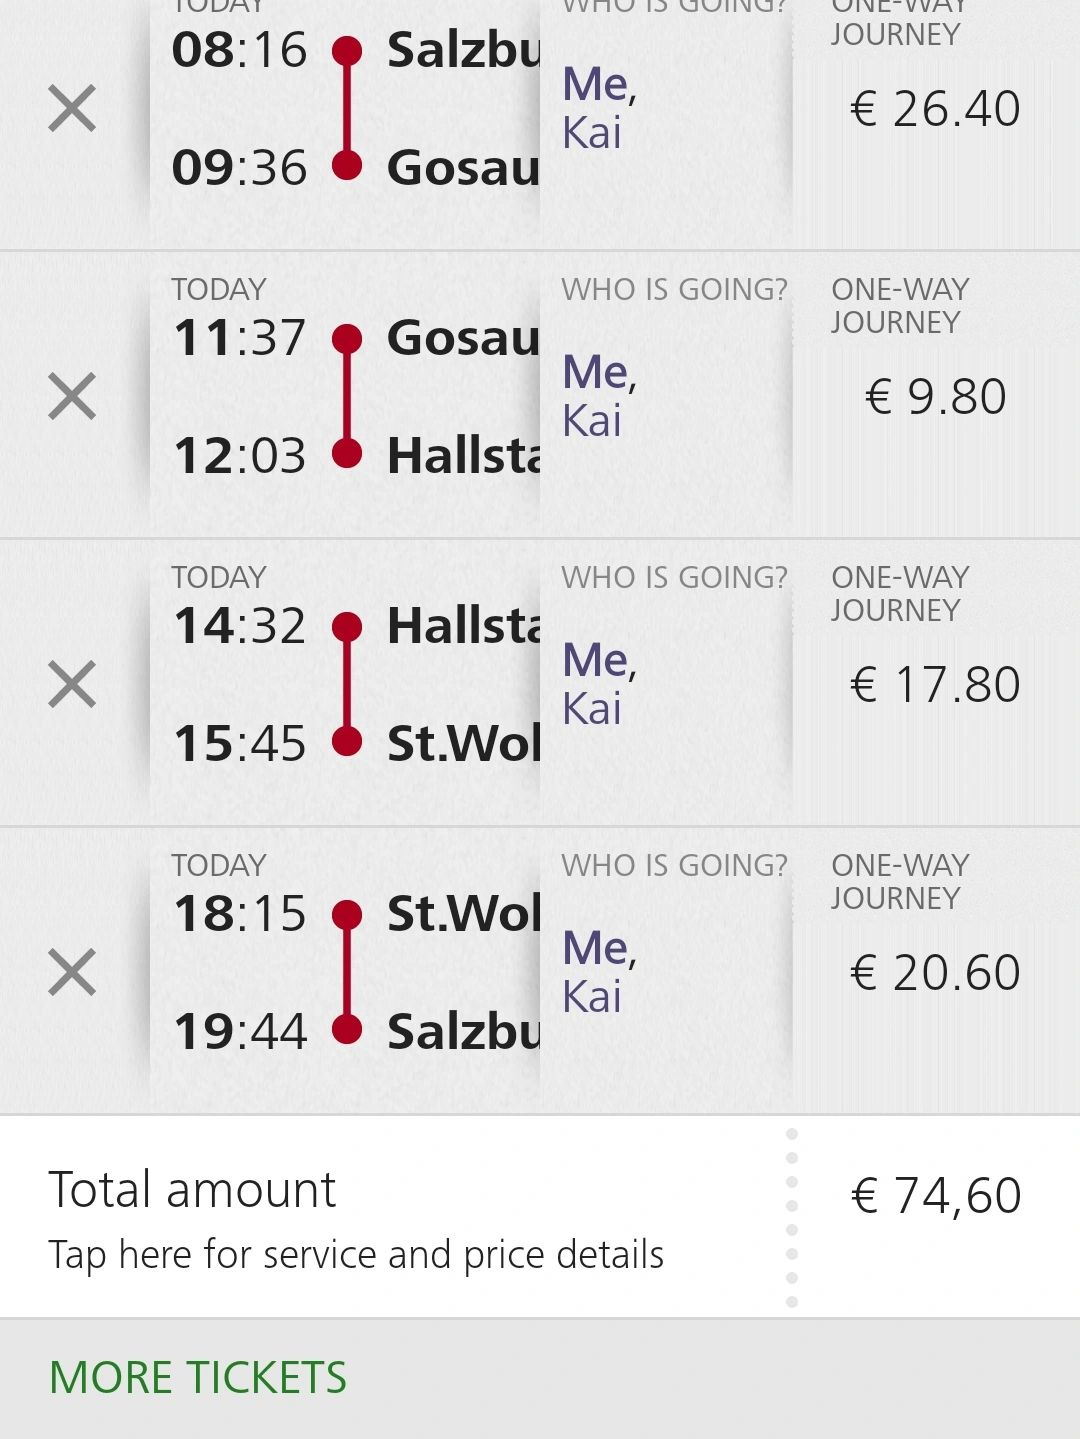This screenshot has height=1439, width=1080.
Task: Open the 14:32 Hallstatt to St.Wolfgang journey details
Action: (345, 684)
